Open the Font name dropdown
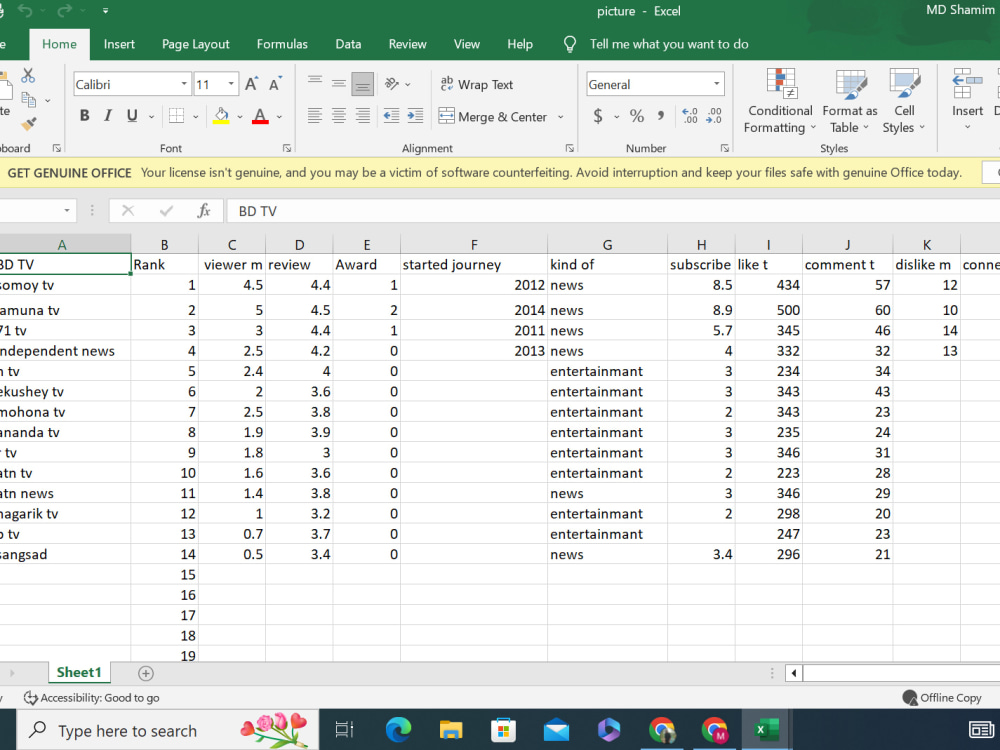Image resolution: width=1000 pixels, height=750 pixels. 183,84
